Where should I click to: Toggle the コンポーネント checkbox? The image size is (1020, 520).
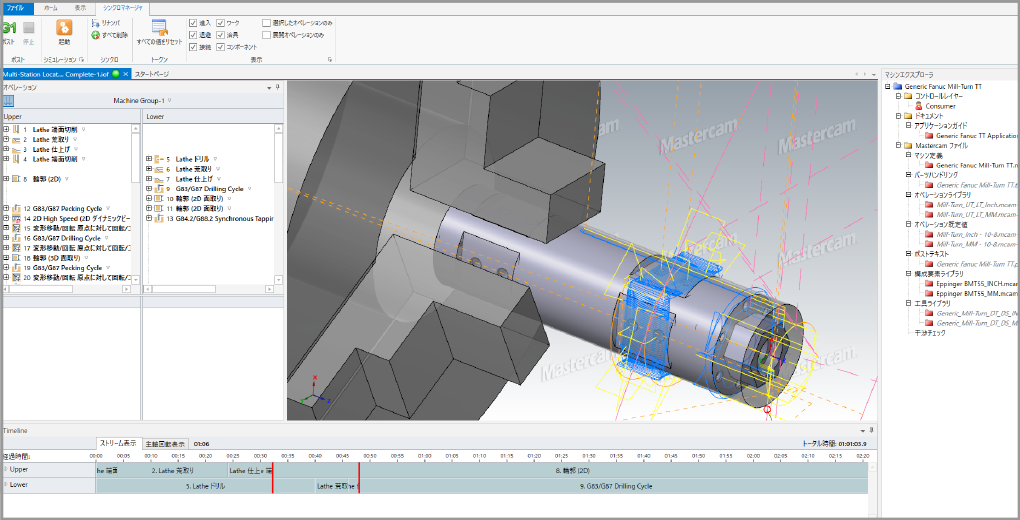click(221, 47)
